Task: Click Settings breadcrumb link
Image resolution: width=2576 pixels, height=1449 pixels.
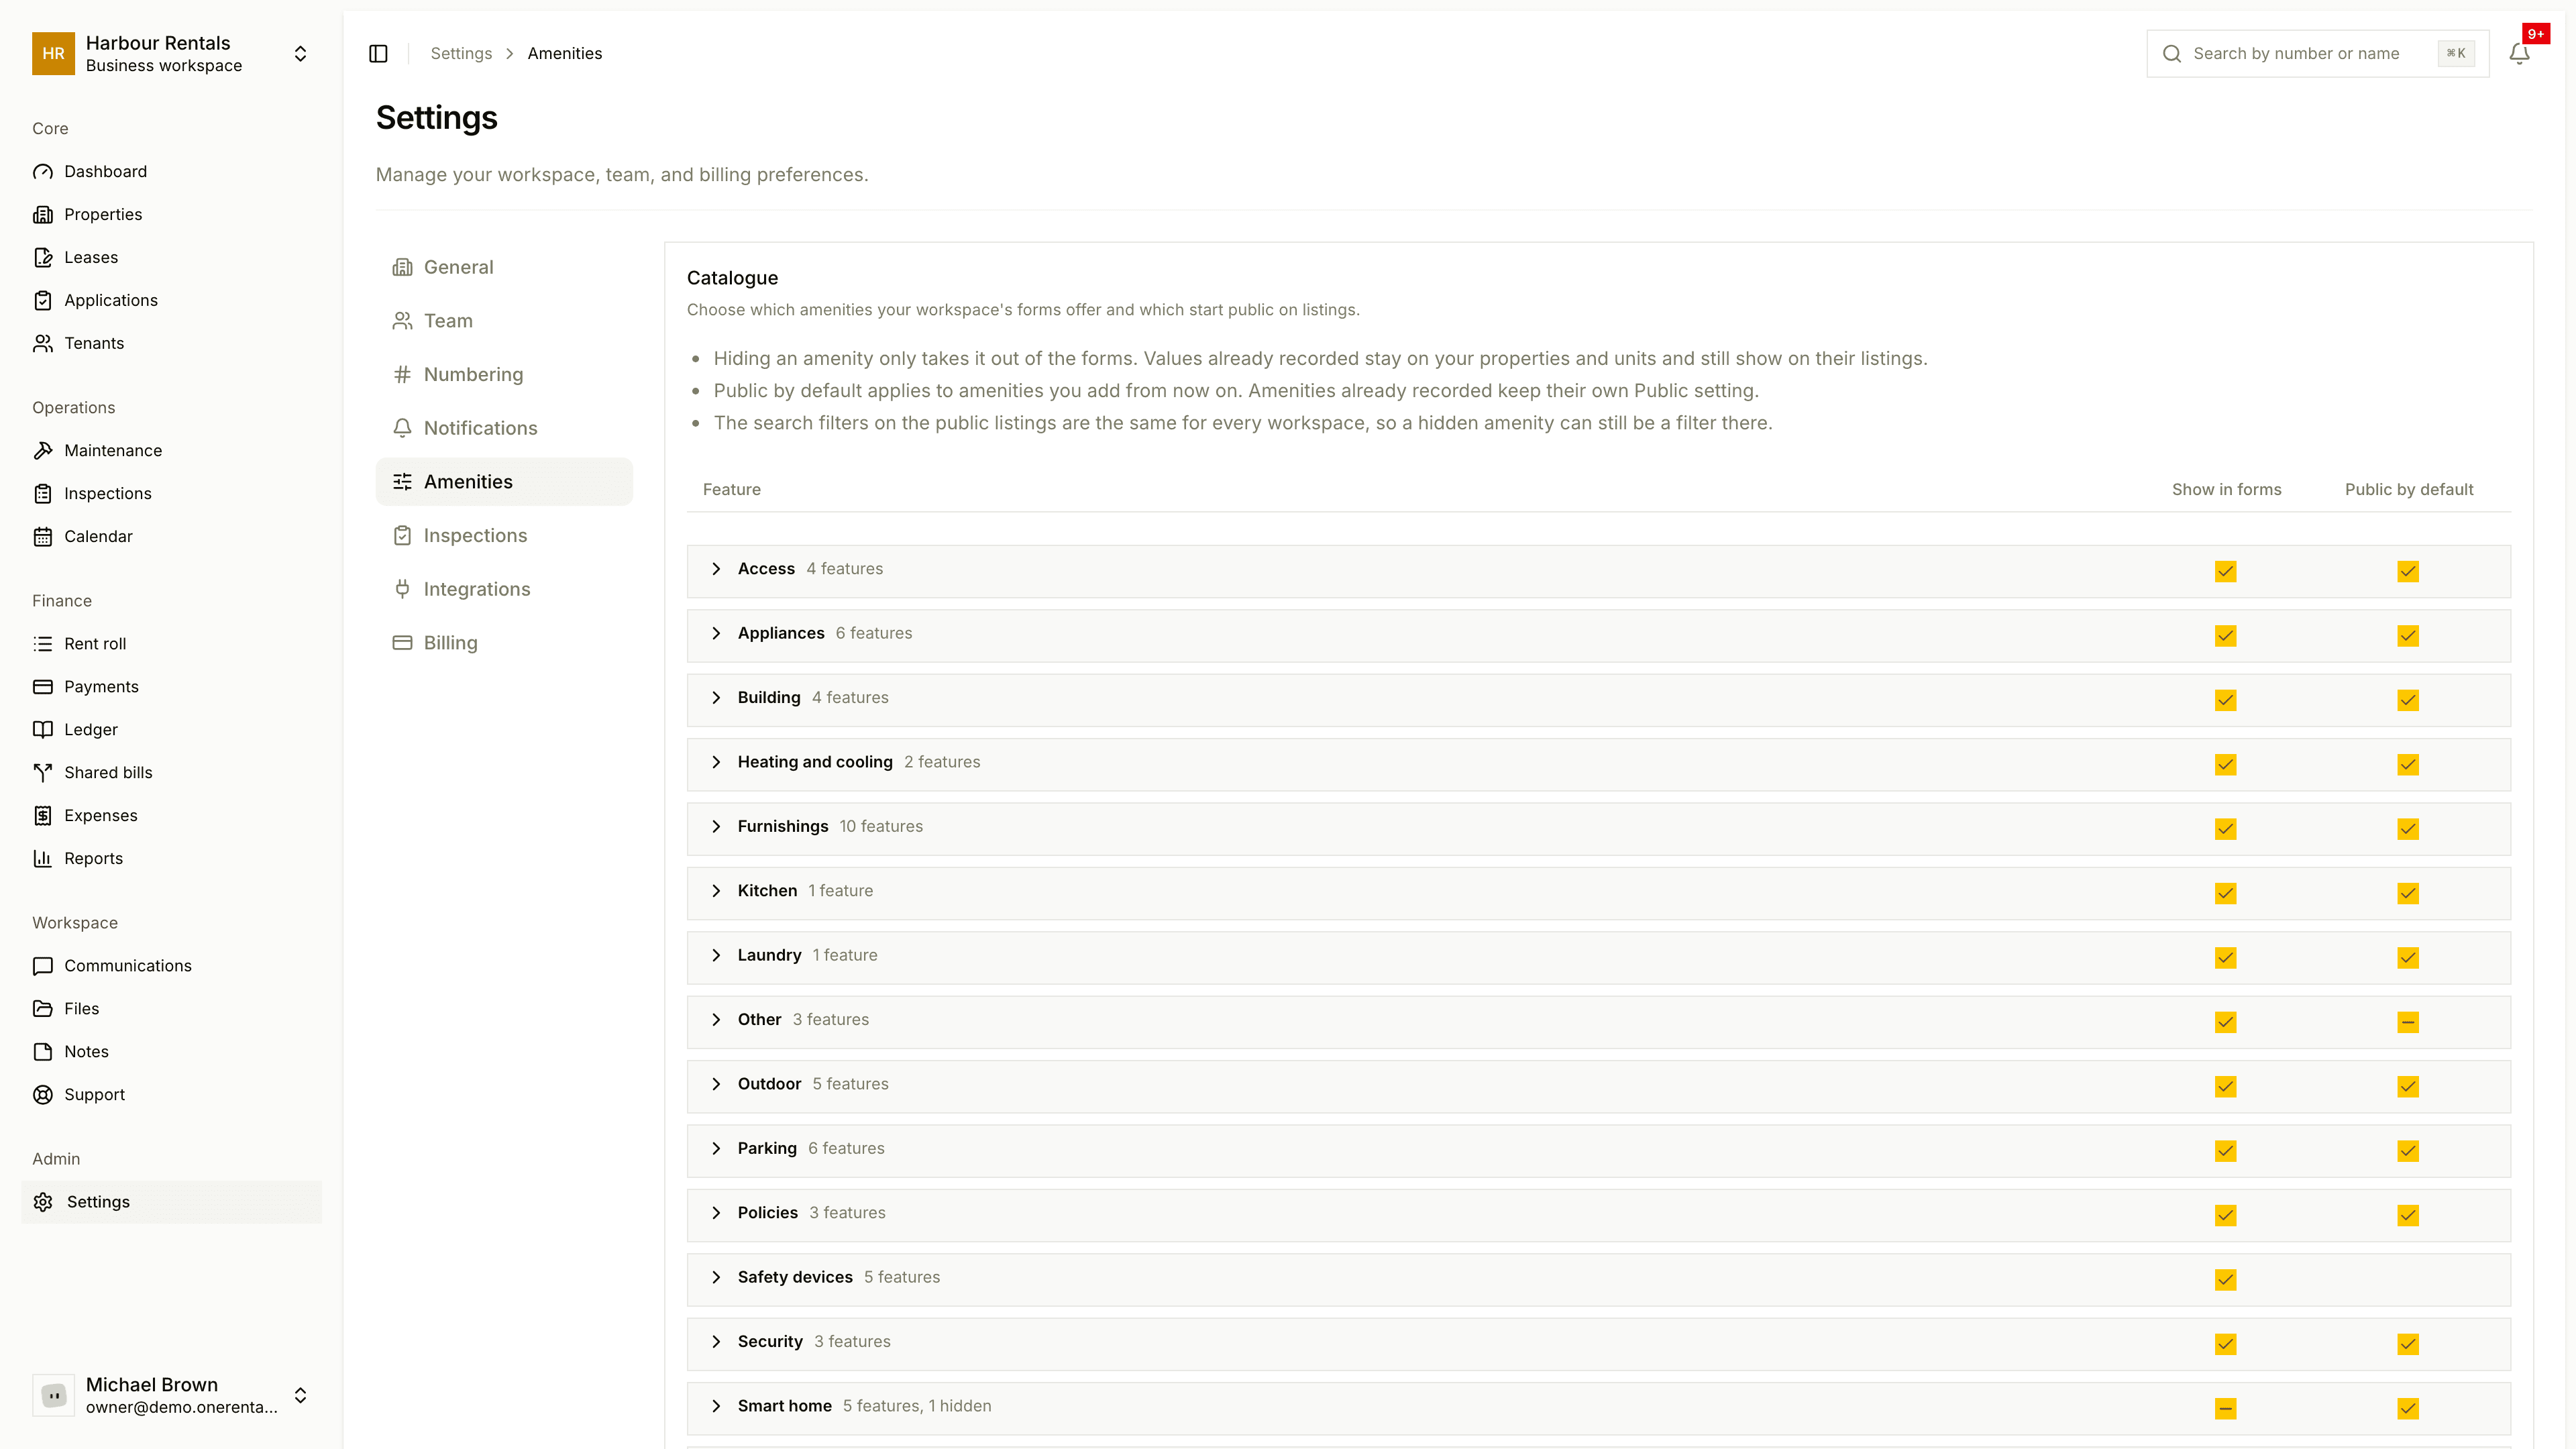Action: [461, 54]
